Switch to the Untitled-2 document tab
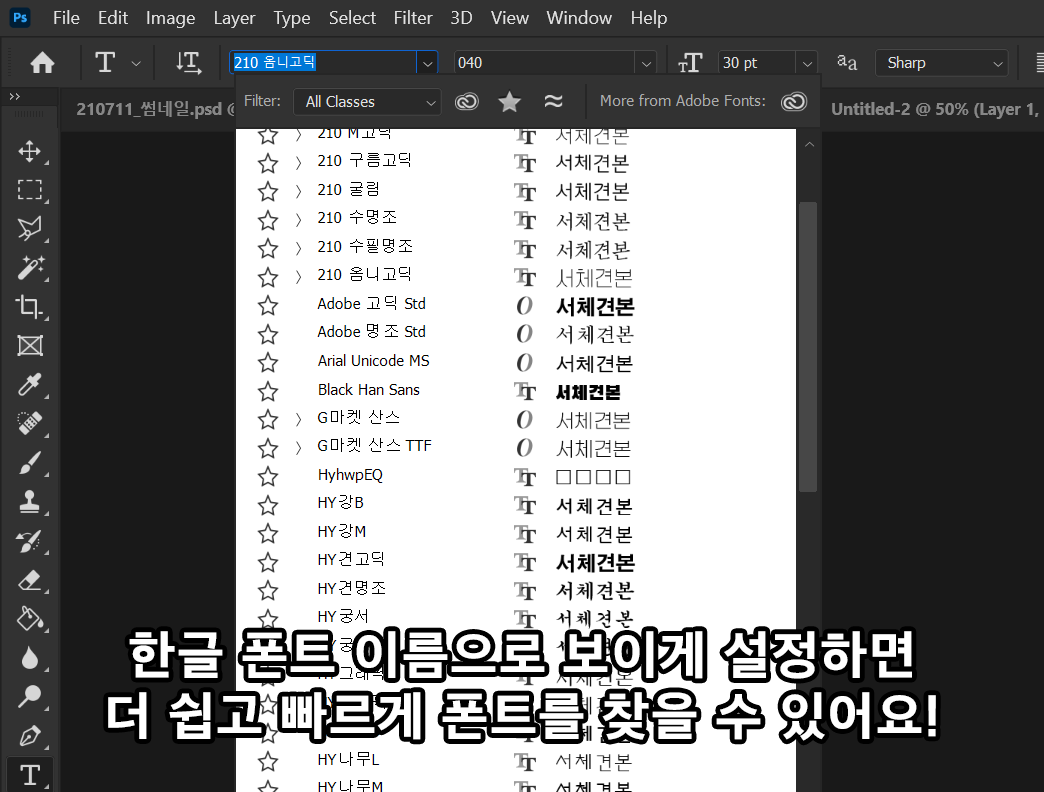 [933, 109]
